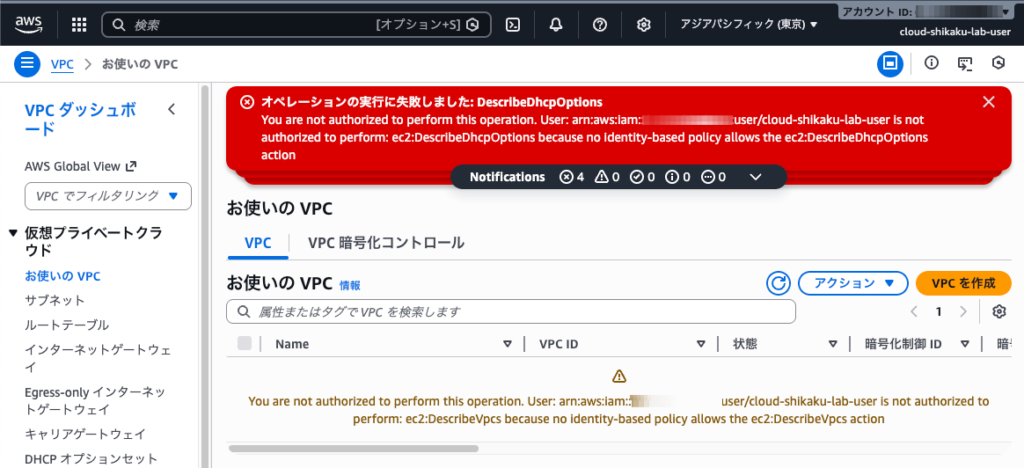
Task: Expand the Notifications bar chevron
Action: [756, 177]
